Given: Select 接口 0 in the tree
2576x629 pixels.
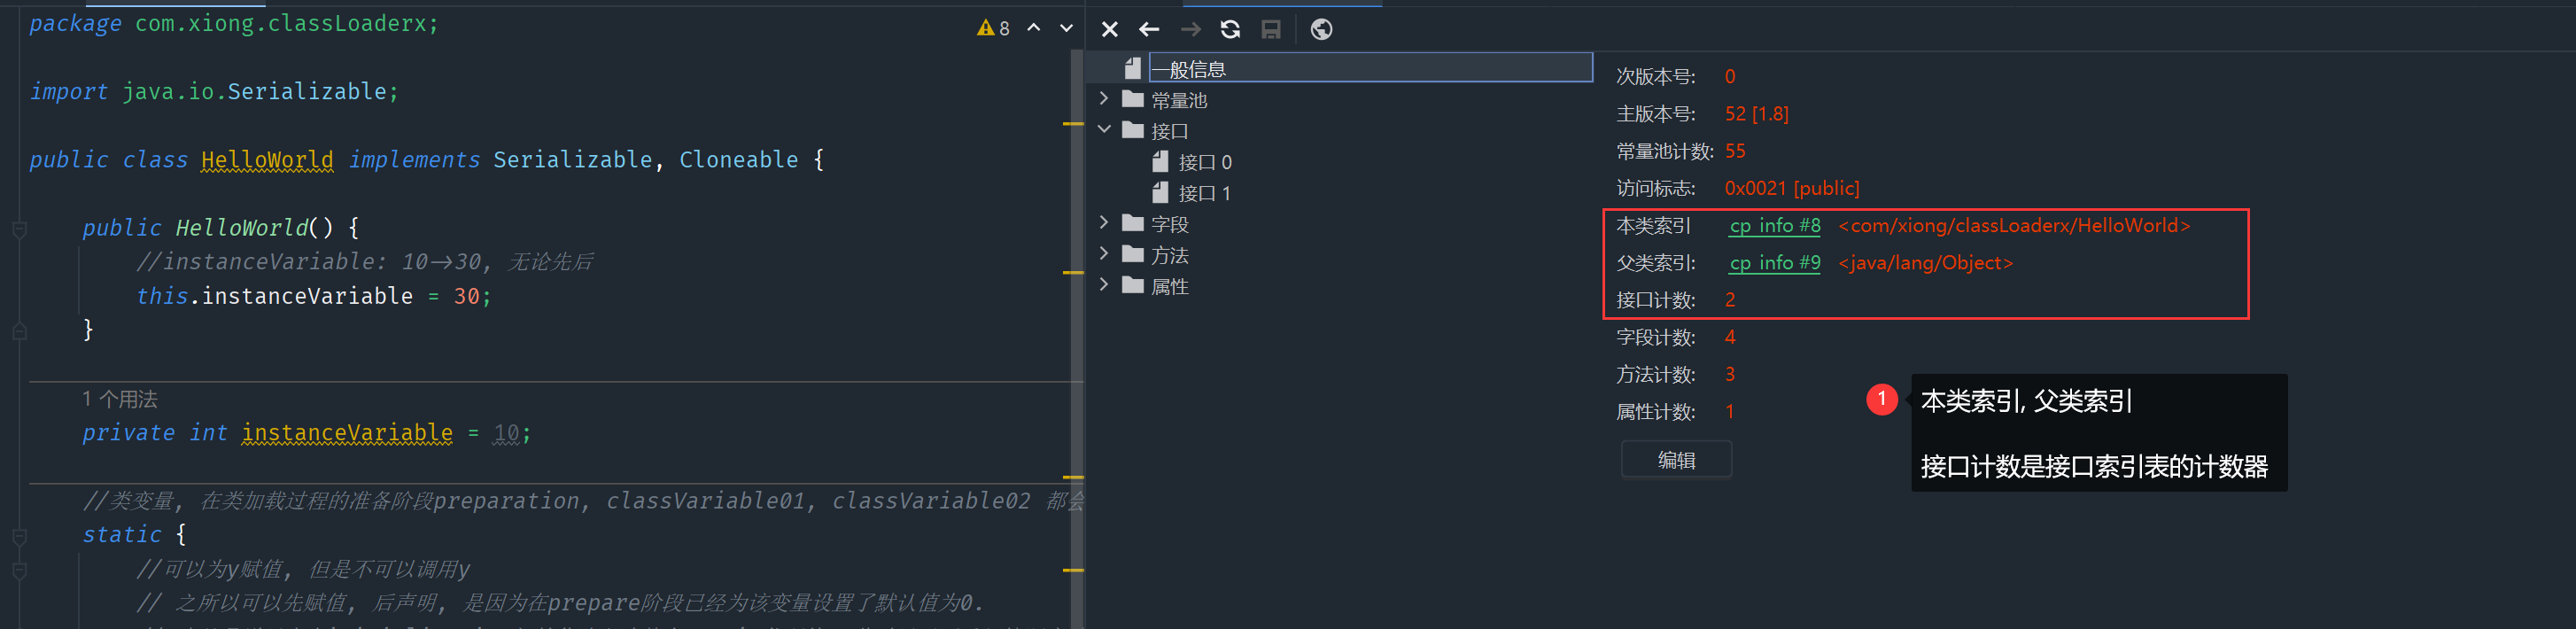Looking at the screenshot, I should click(x=1204, y=162).
